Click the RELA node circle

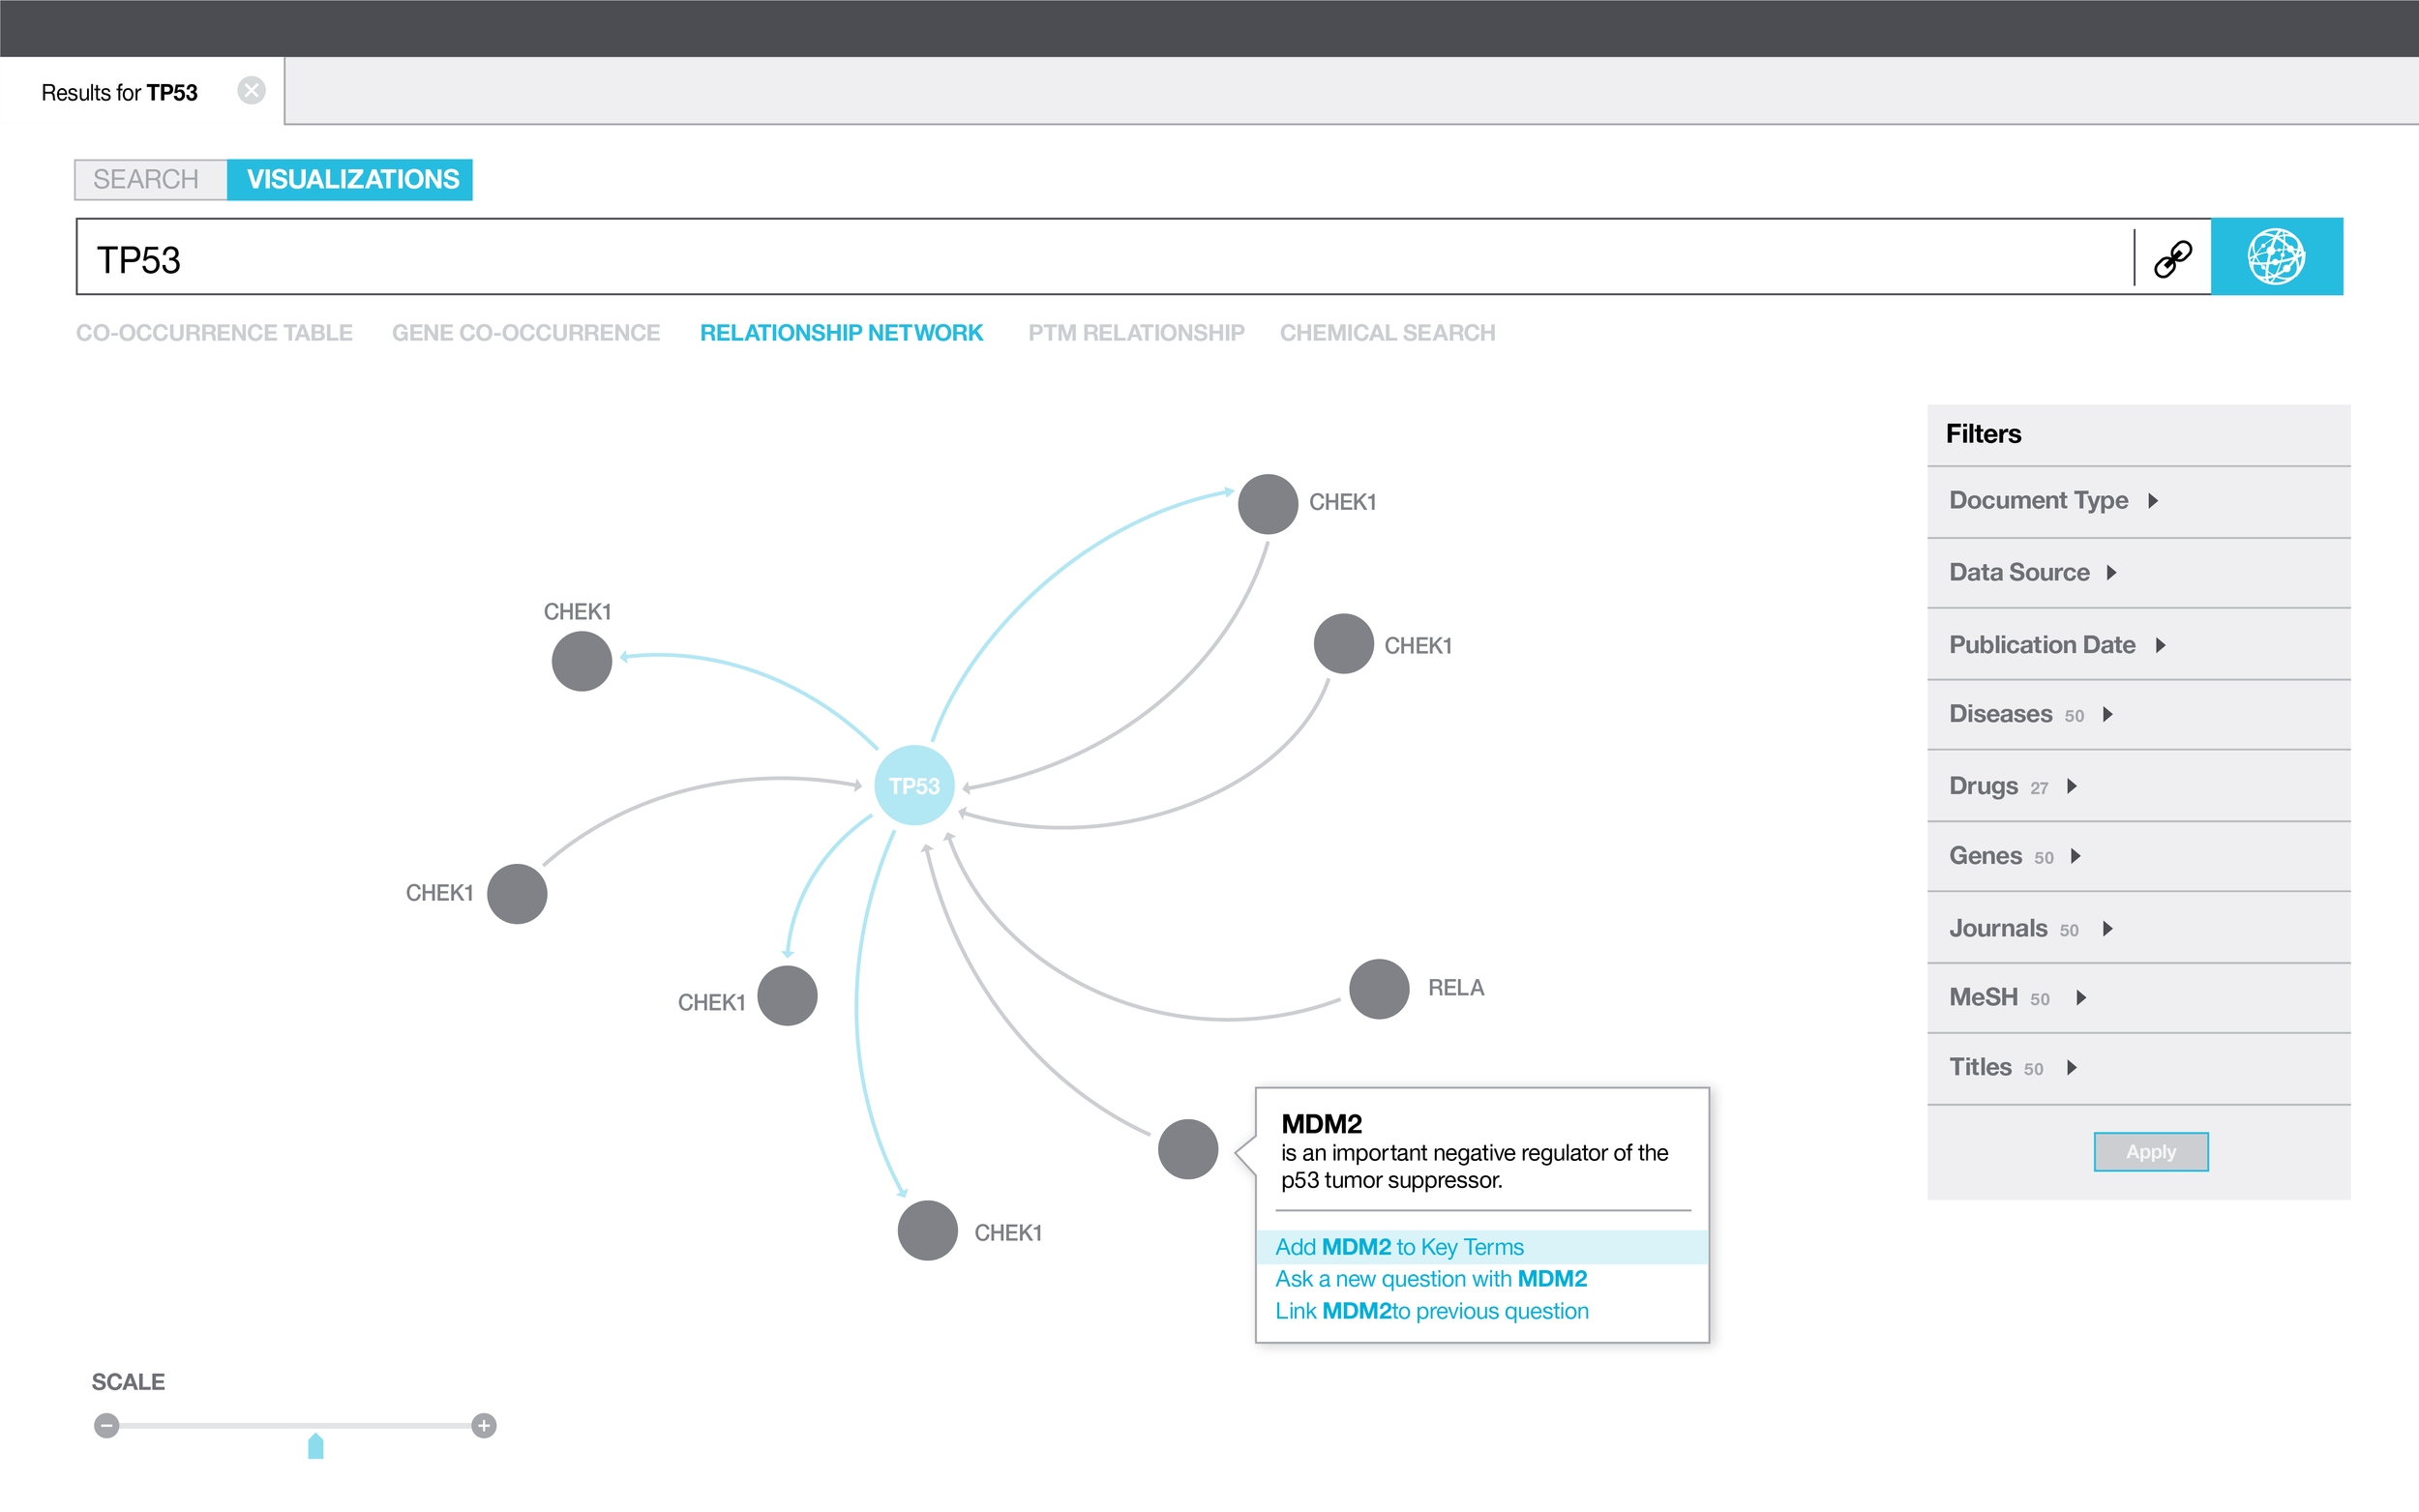pyautogui.click(x=1379, y=989)
